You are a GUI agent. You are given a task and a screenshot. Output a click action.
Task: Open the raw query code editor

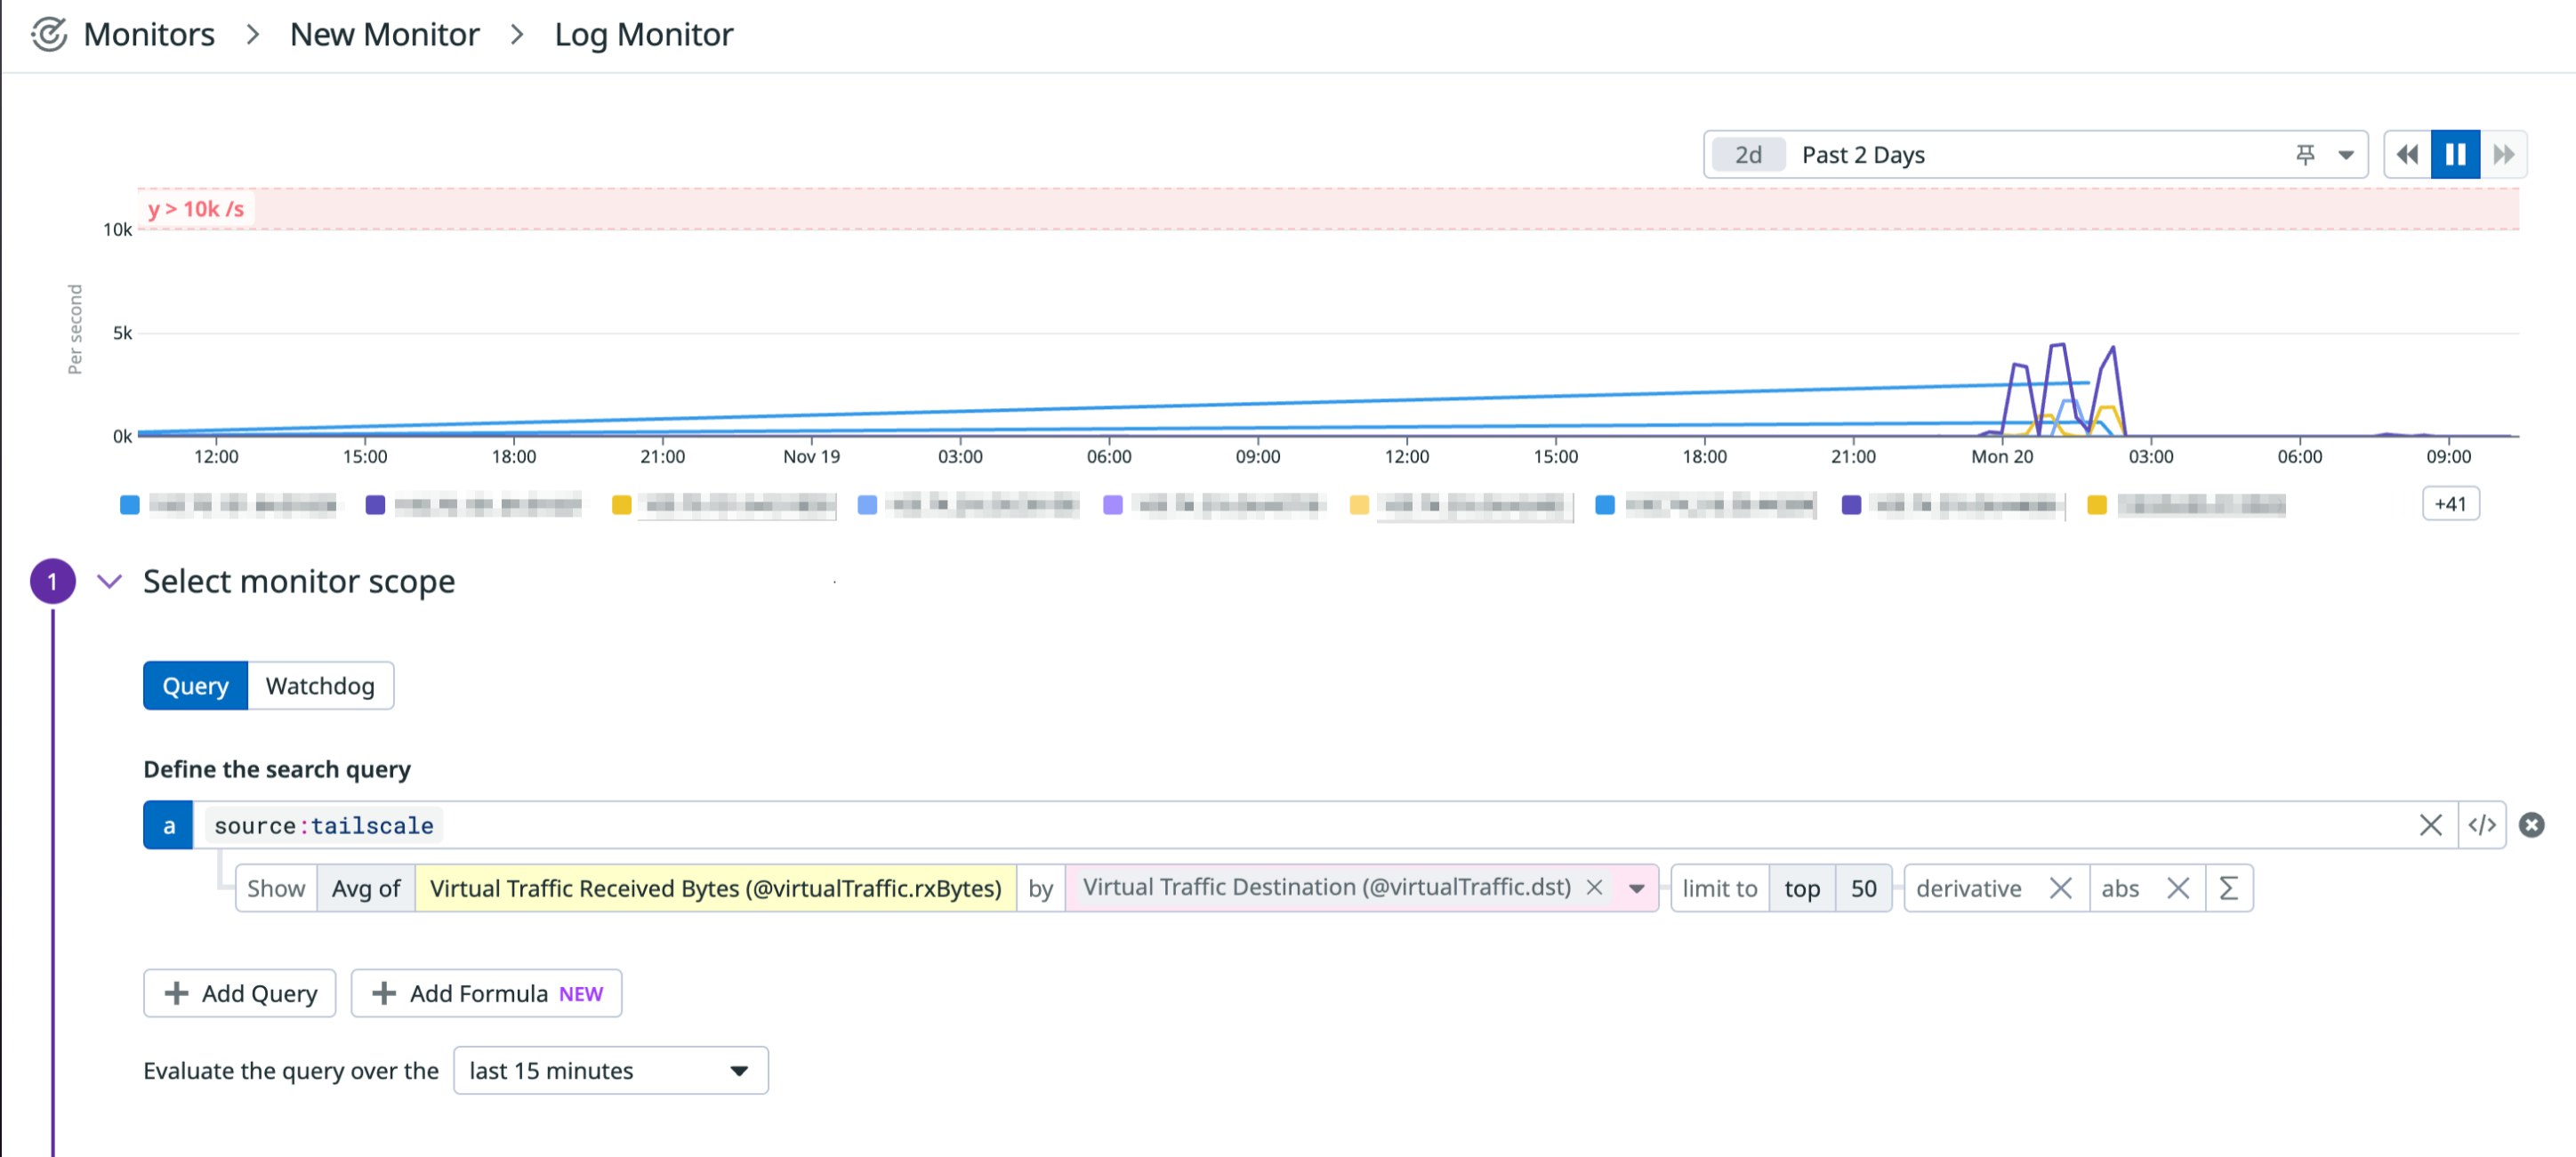pos(2484,825)
